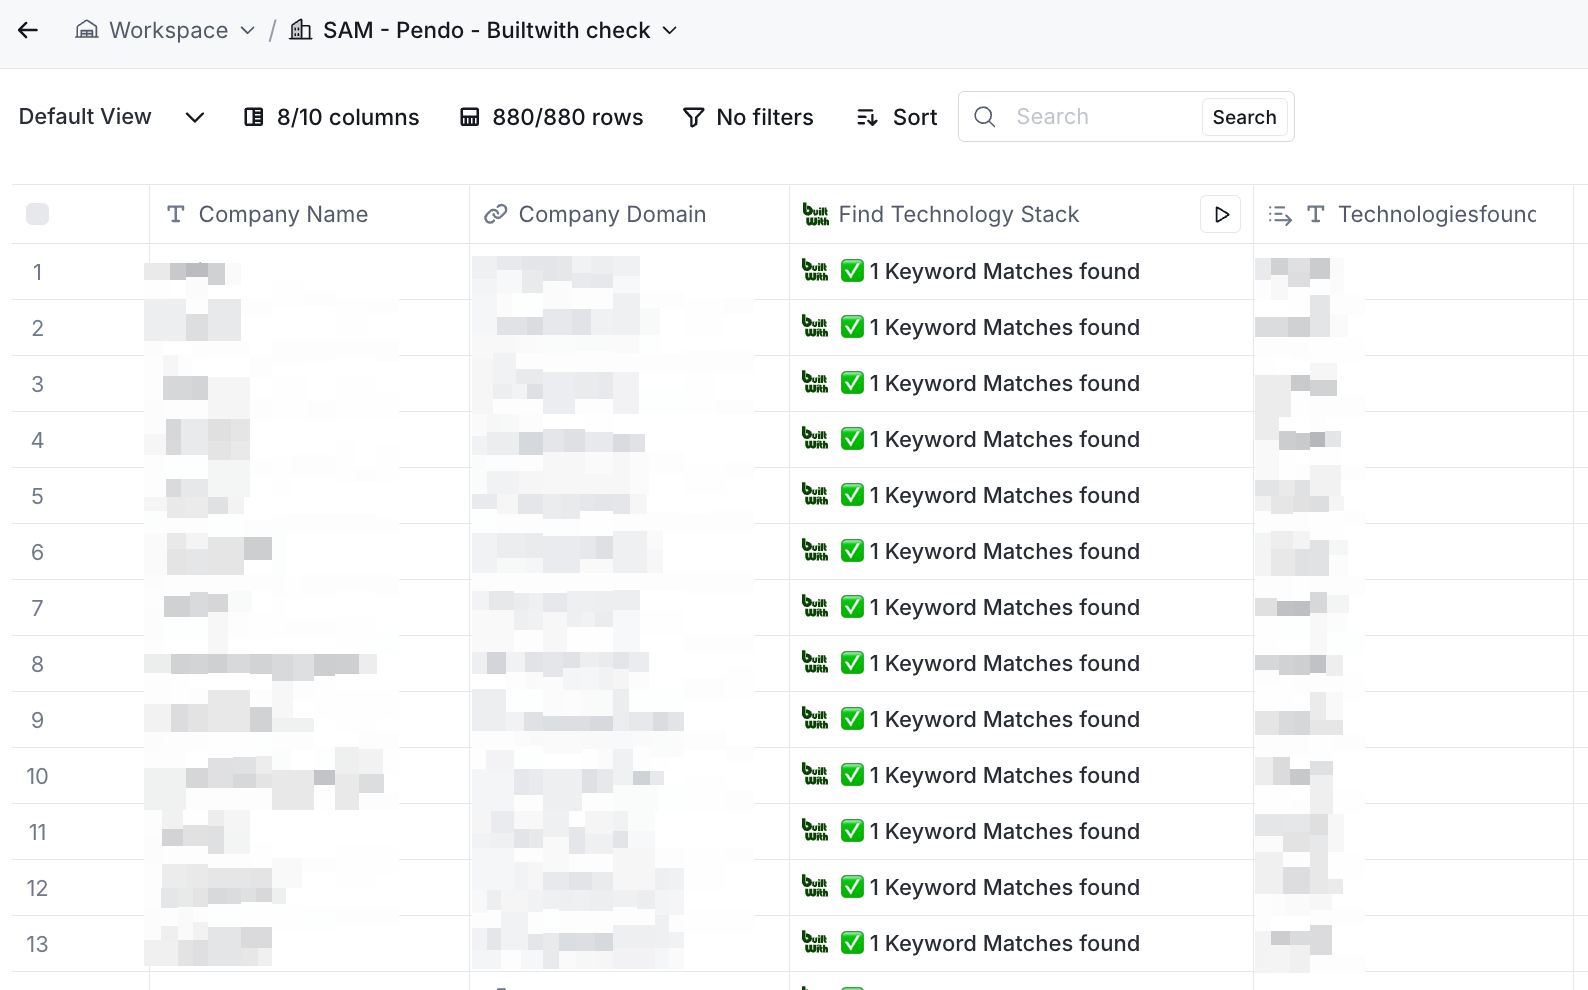This screenshot has width=1588, height=990.
Task: Open the No filters menu
Action: pyautogui.click(x=748, y=117)
